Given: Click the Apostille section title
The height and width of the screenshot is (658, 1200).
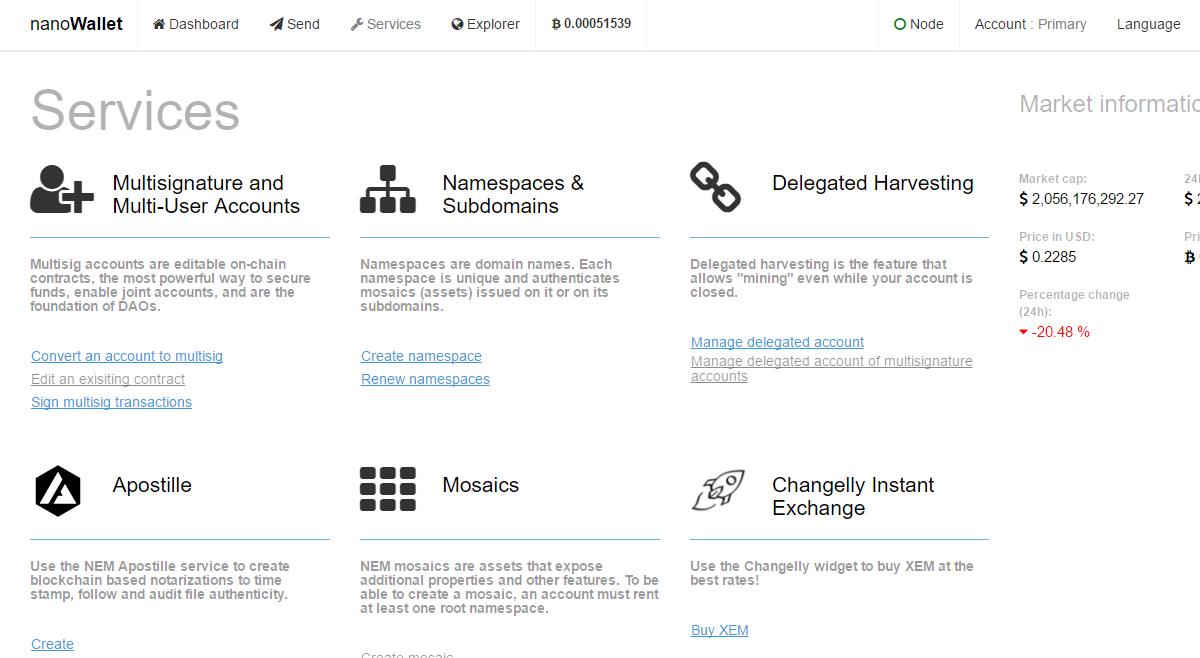Looking at the screenshot, I should 152,485.
